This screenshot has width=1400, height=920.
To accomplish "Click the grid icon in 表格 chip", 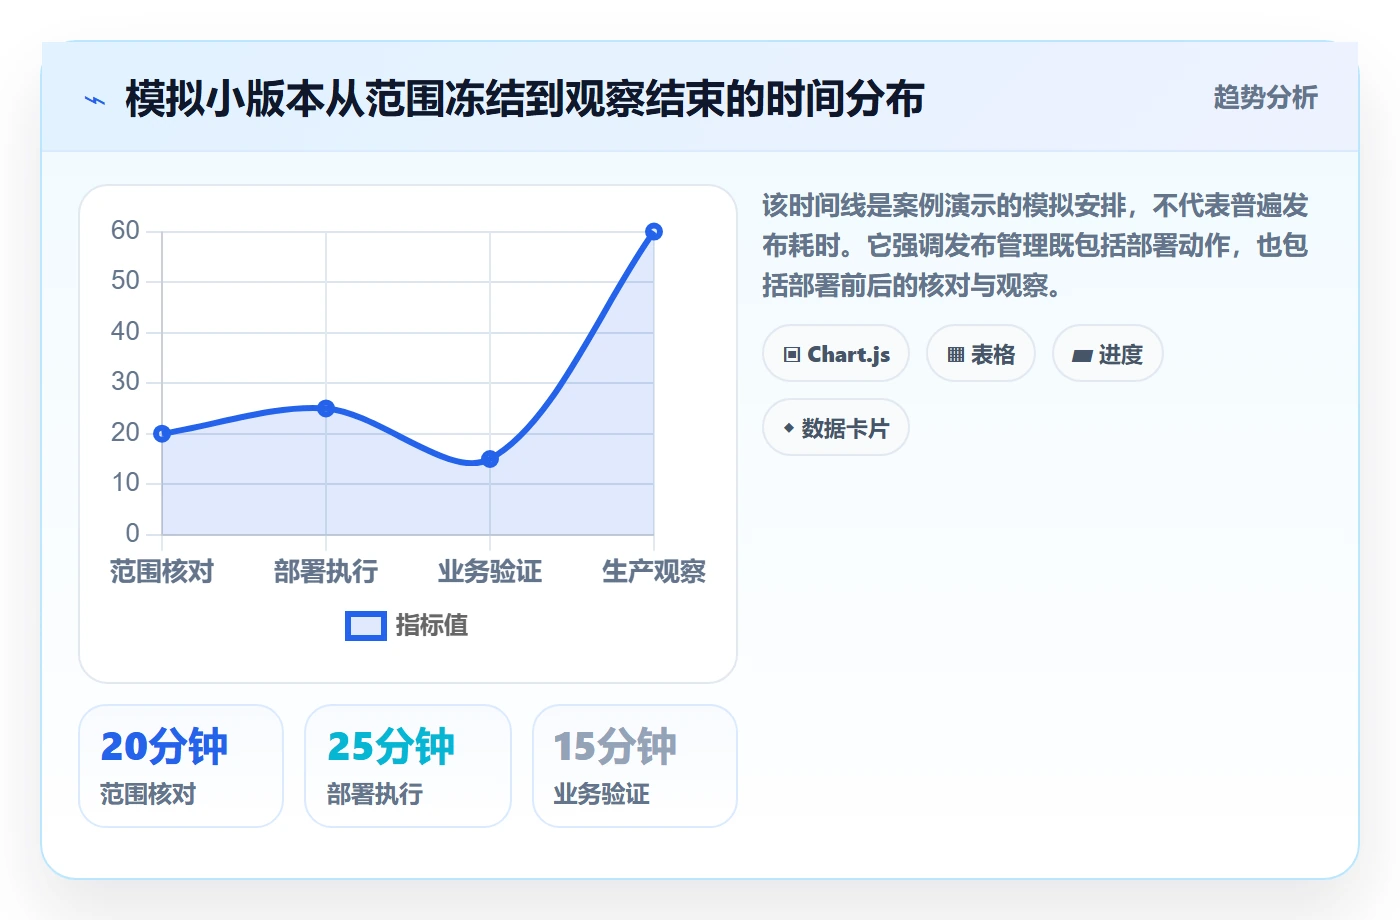I will 956,355.
